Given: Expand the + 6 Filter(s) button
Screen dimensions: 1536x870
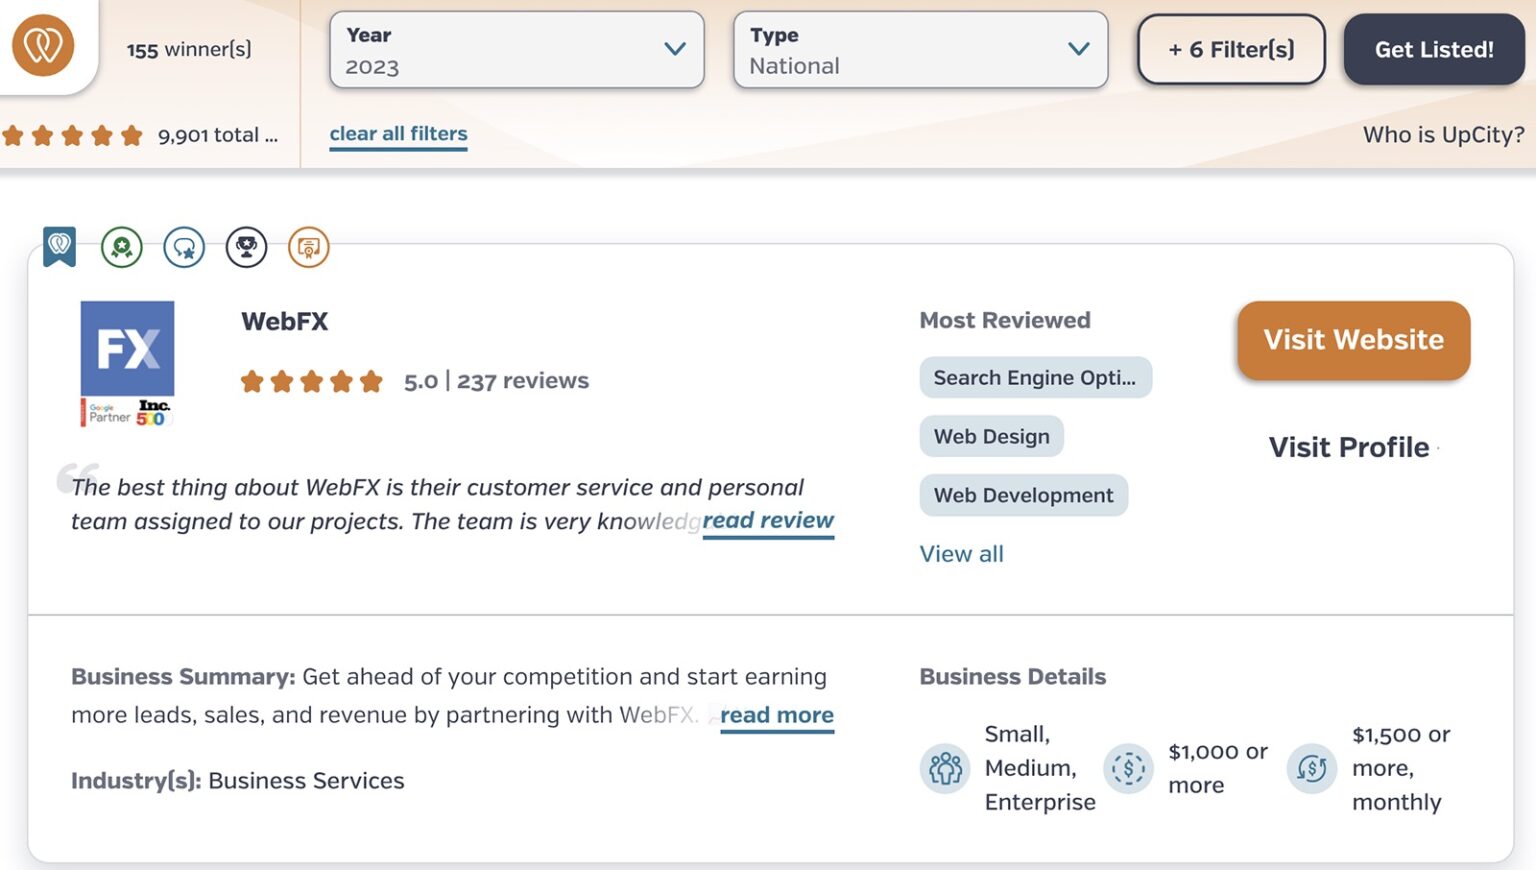Looking at the screenshot, I should point(1231,49).
